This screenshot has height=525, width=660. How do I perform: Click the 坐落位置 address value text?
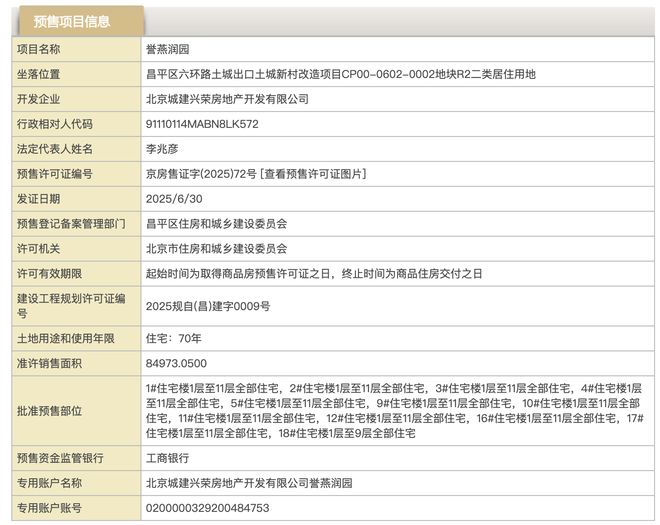pyautogui.click(x=340, y=74)
